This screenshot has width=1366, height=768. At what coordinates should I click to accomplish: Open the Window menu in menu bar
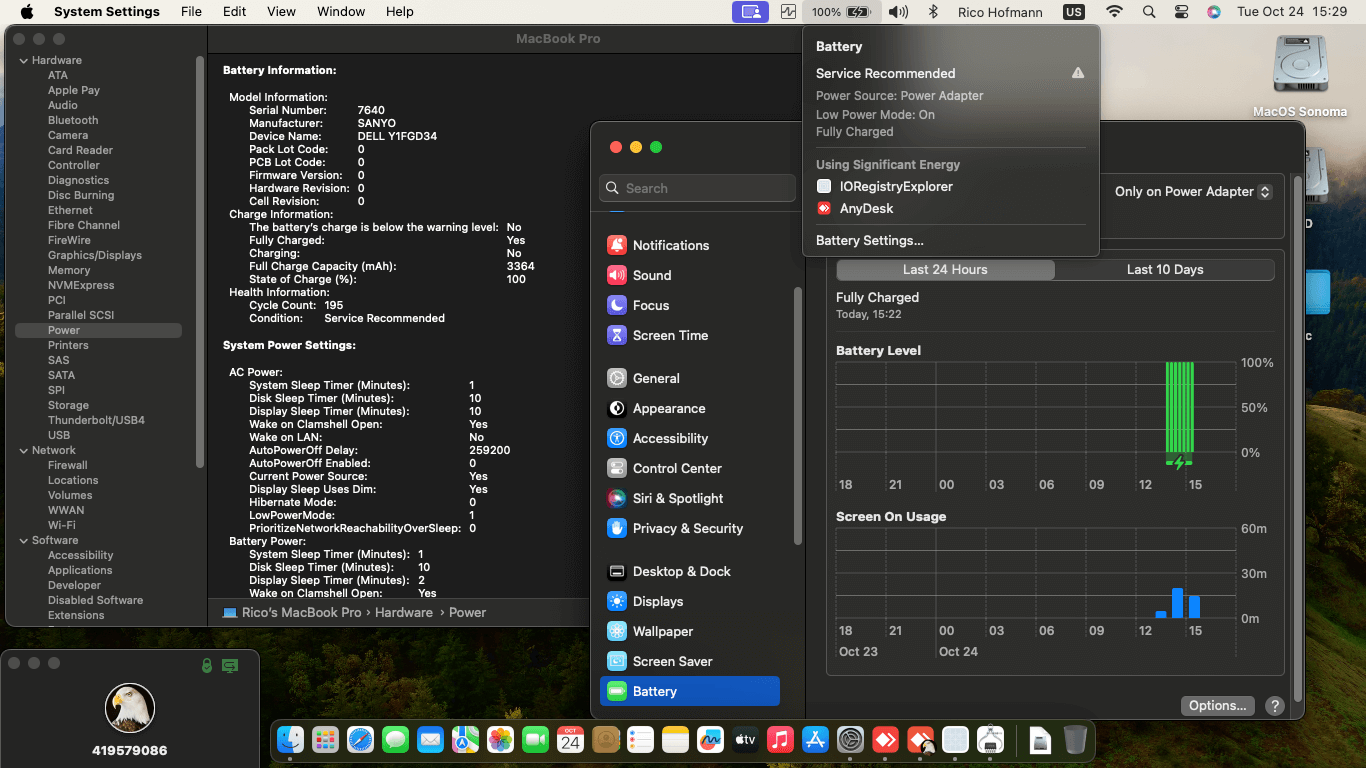(x=340, y=12)
